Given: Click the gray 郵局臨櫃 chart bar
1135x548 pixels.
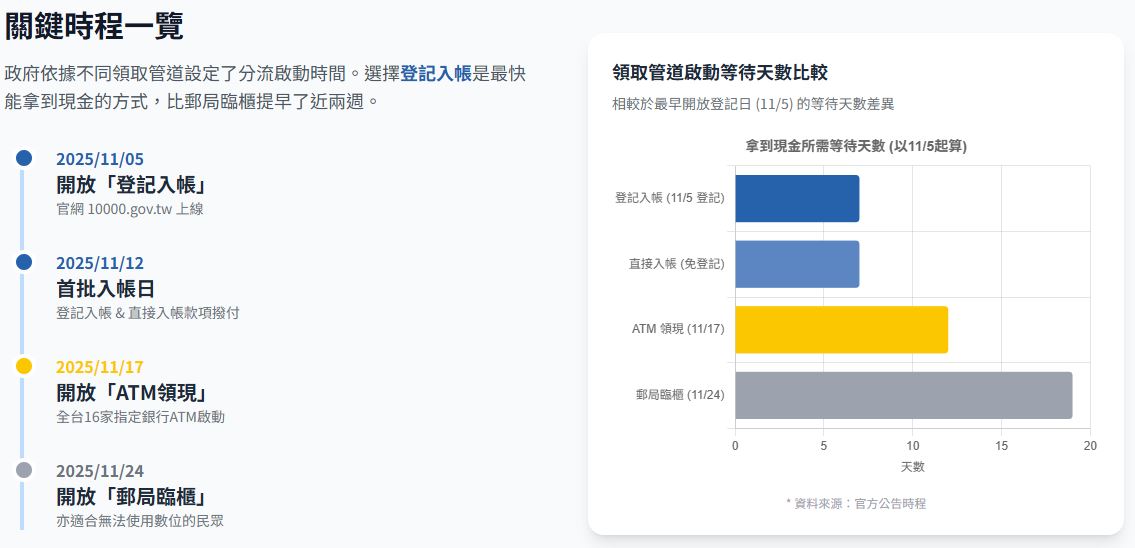Looking at the screenshot, I should 903,395.
